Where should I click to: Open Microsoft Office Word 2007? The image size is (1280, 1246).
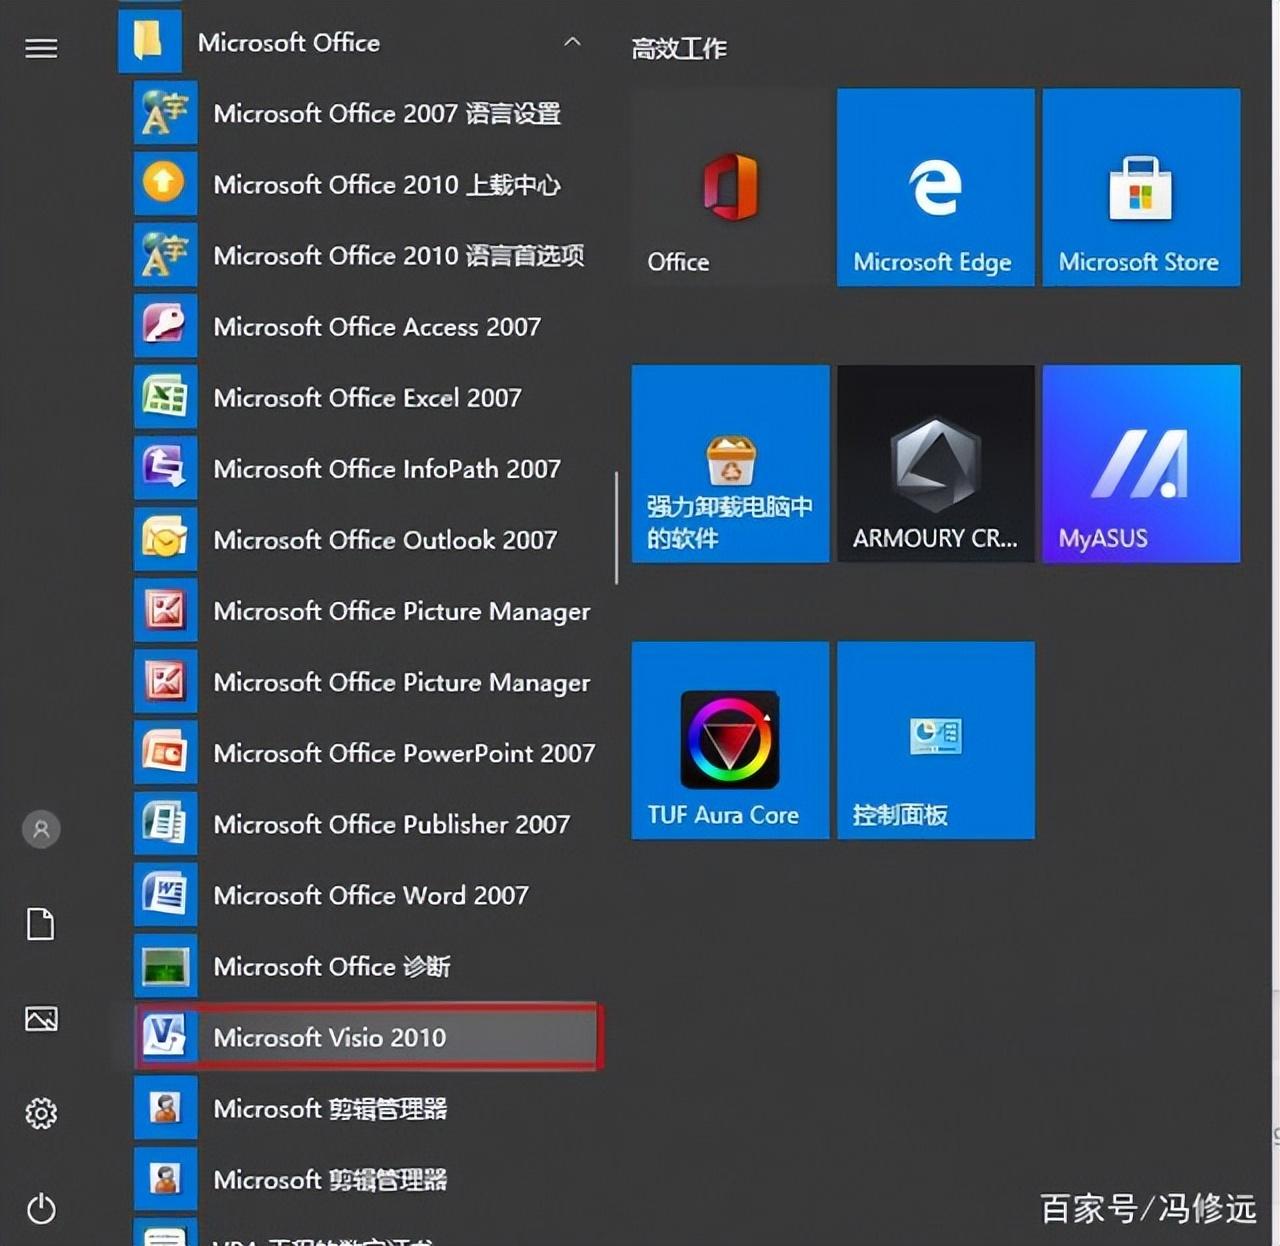coord(371,896)
